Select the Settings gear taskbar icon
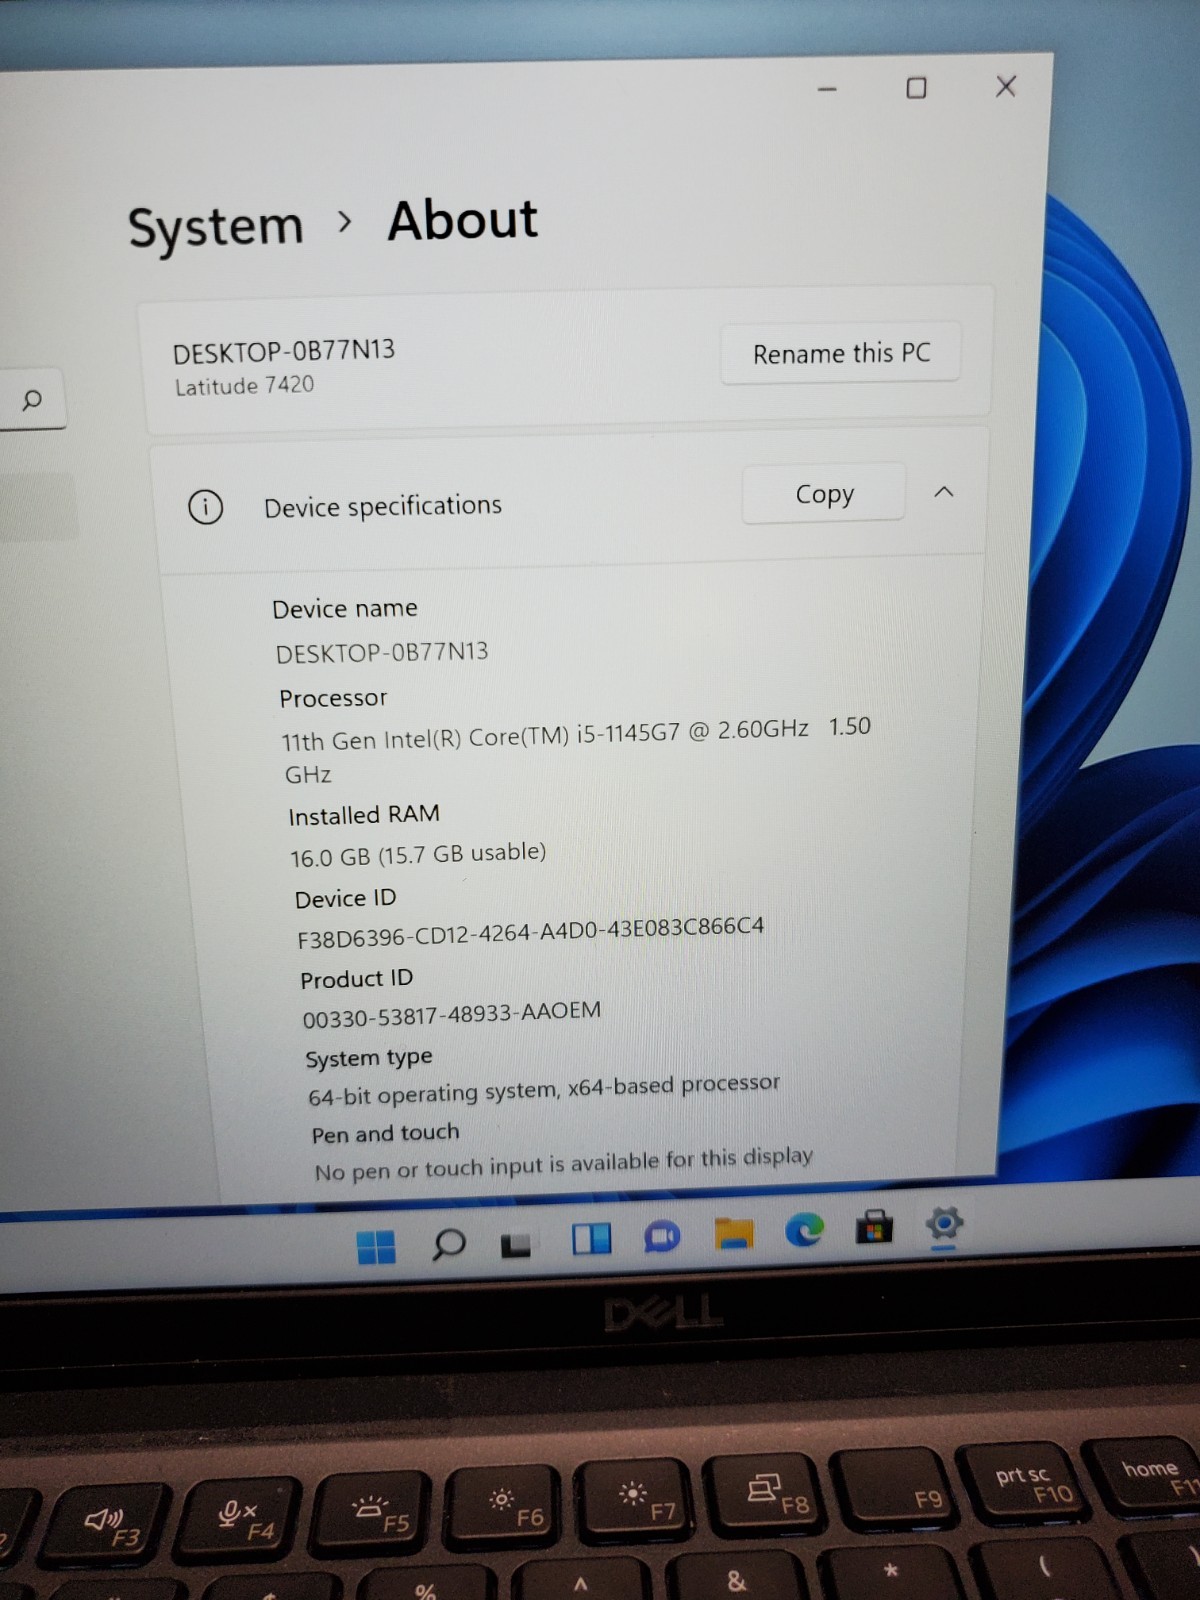The height and width of the screenshot is (1600, 1200). click(945, 1222)
